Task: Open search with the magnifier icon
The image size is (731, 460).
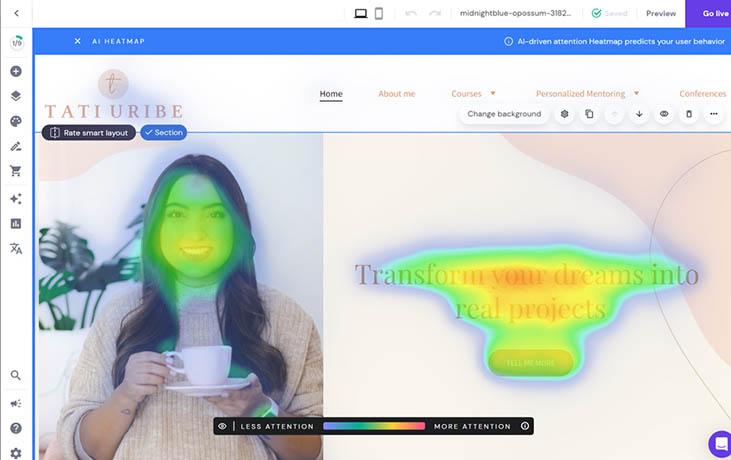Action: [16, 375]
